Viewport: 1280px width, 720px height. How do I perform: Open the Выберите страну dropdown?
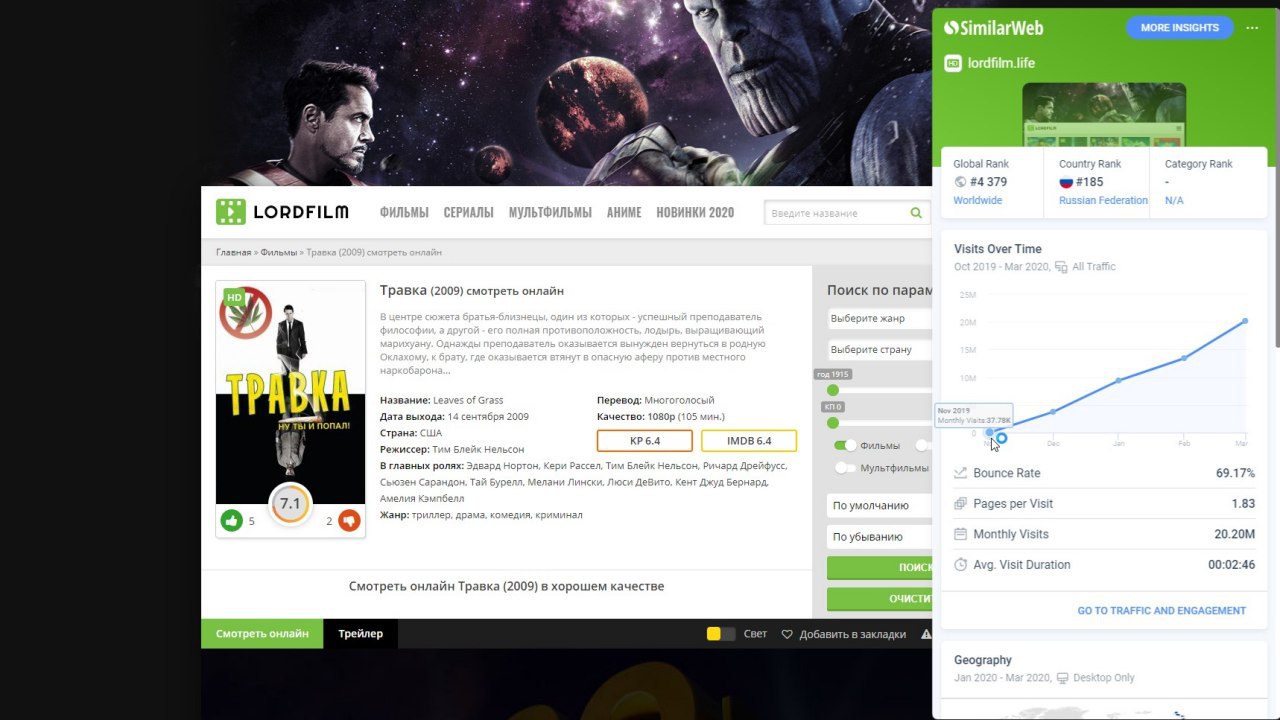click(x=880, y=350)
